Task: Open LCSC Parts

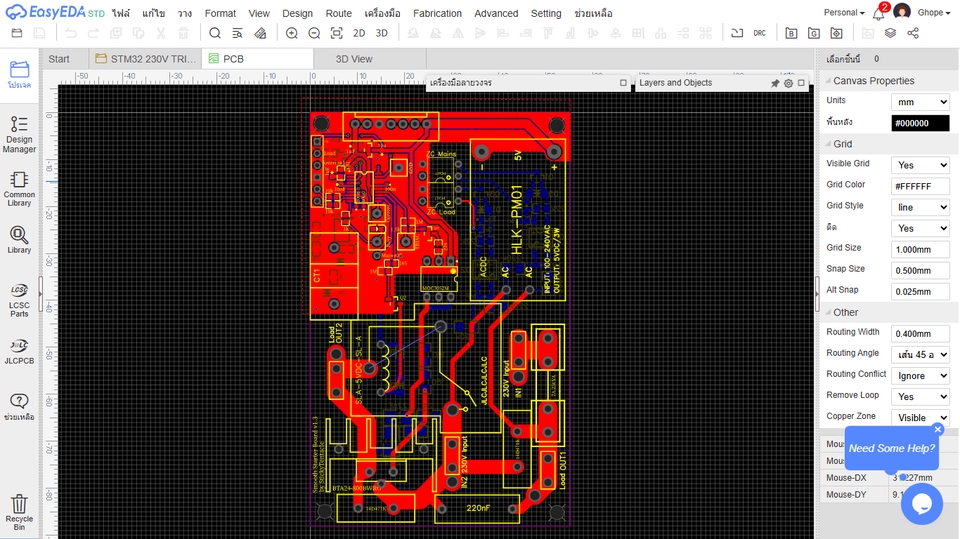Action: point(19,300)
